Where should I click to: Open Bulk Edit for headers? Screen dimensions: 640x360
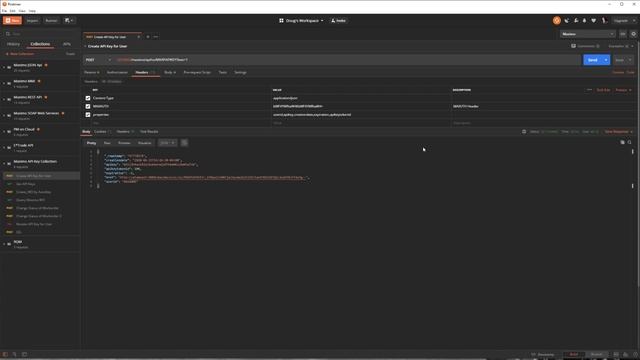pyautogui.click(x=603, y=90)
